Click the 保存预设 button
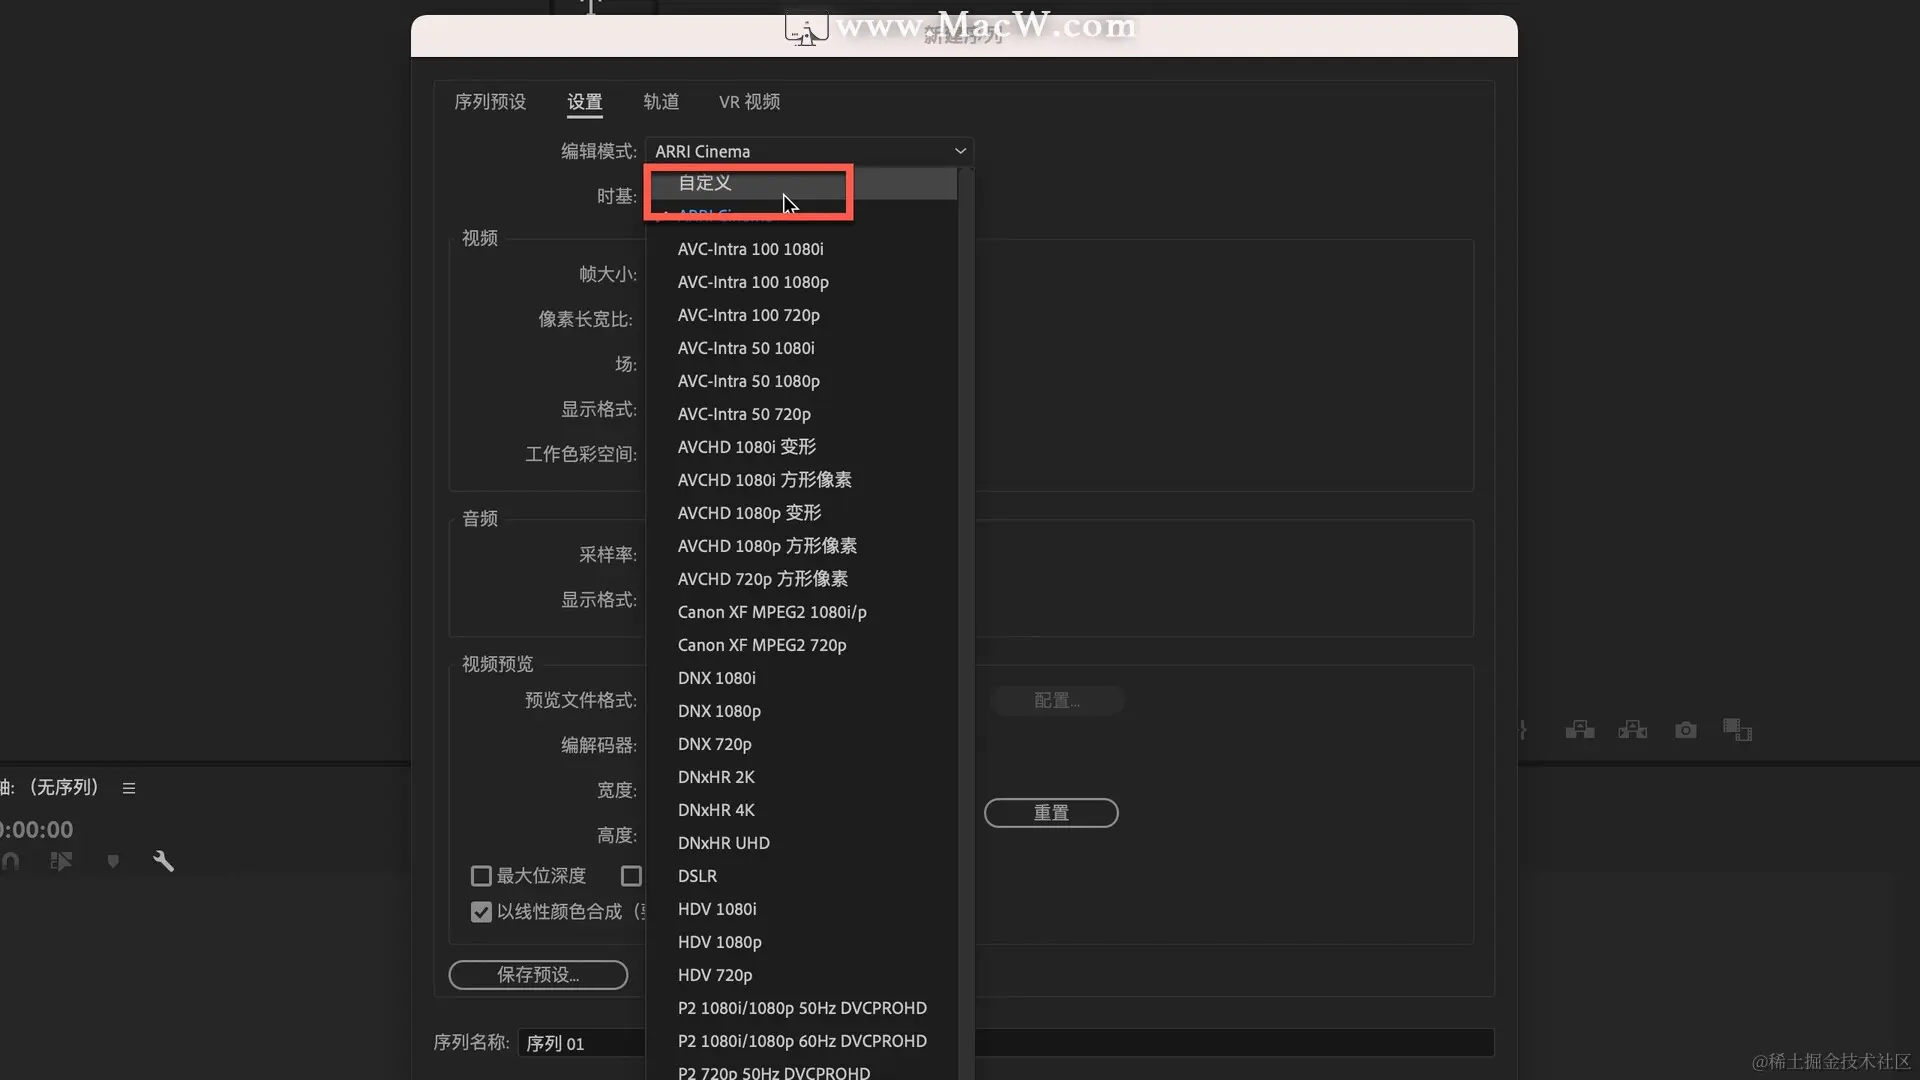Image resolution: width=1920 pixels, height=1080 pixels. (x=538, y=975)
